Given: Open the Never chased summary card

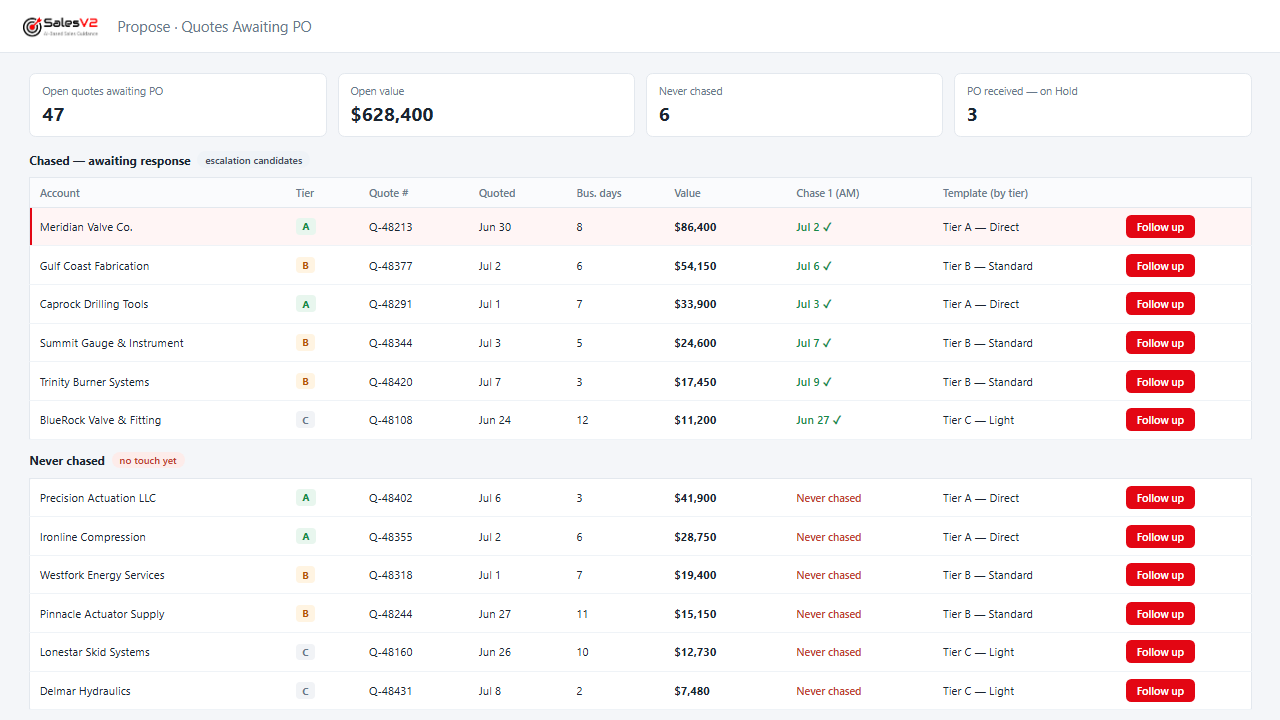Looking at the screenshot, I should pyautogui.click(x=794, y=105).
